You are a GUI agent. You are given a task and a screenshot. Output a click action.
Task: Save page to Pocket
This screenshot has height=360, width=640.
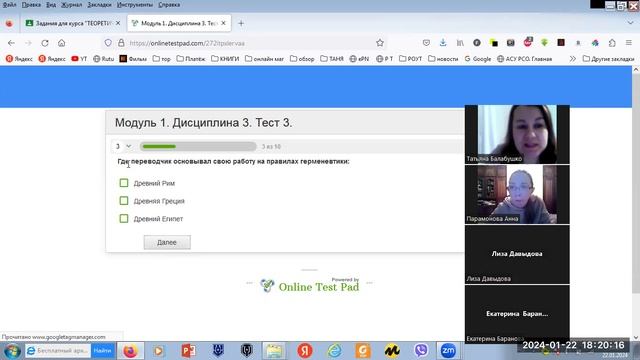point(426,43)
